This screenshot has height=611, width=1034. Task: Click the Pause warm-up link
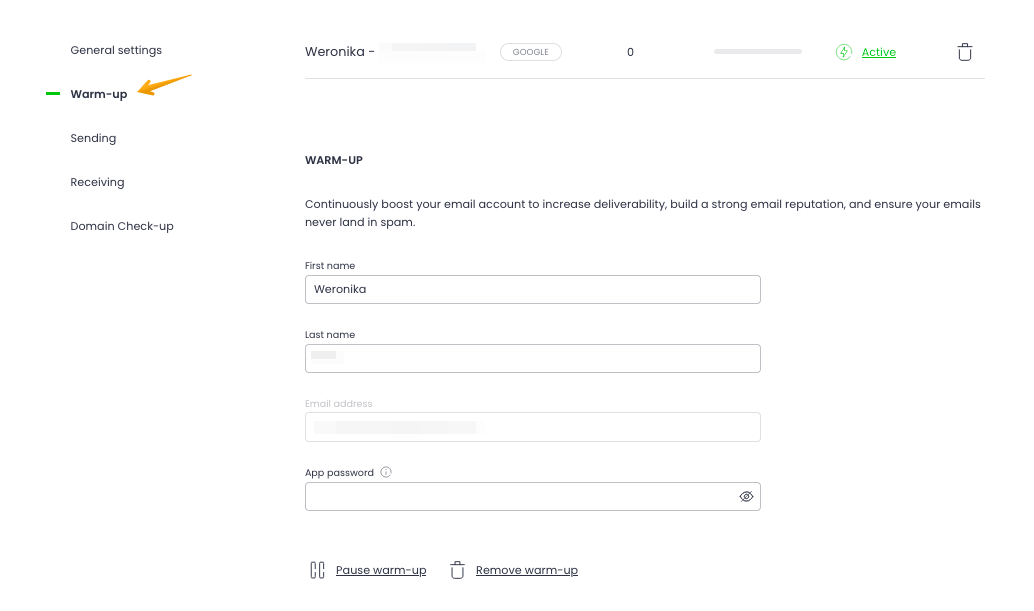(x=381, y=570)
